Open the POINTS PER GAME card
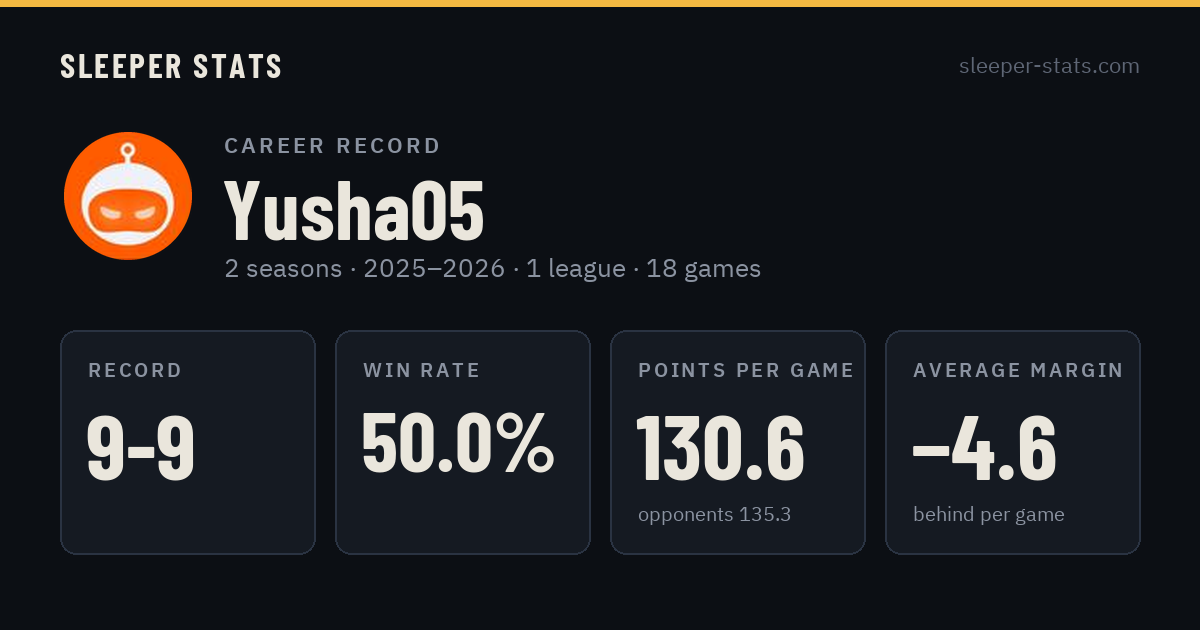 tap(738, 442)
